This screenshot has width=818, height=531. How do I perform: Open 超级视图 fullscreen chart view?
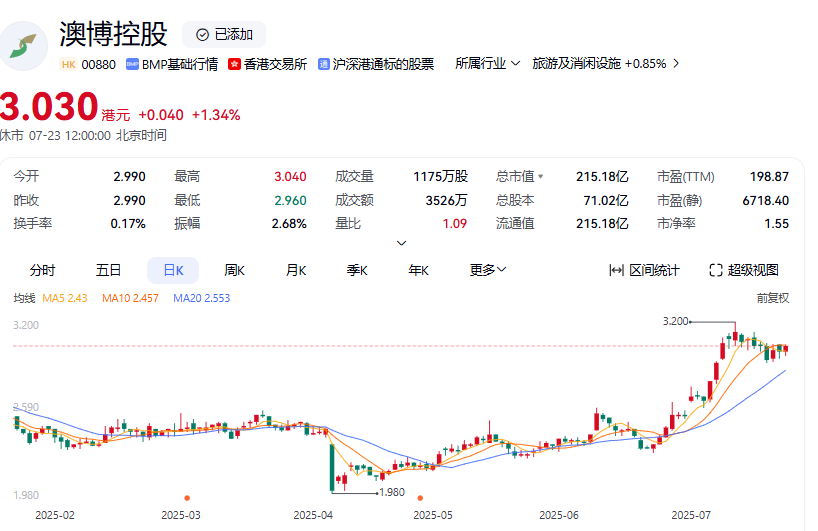(x=744, y=270)
